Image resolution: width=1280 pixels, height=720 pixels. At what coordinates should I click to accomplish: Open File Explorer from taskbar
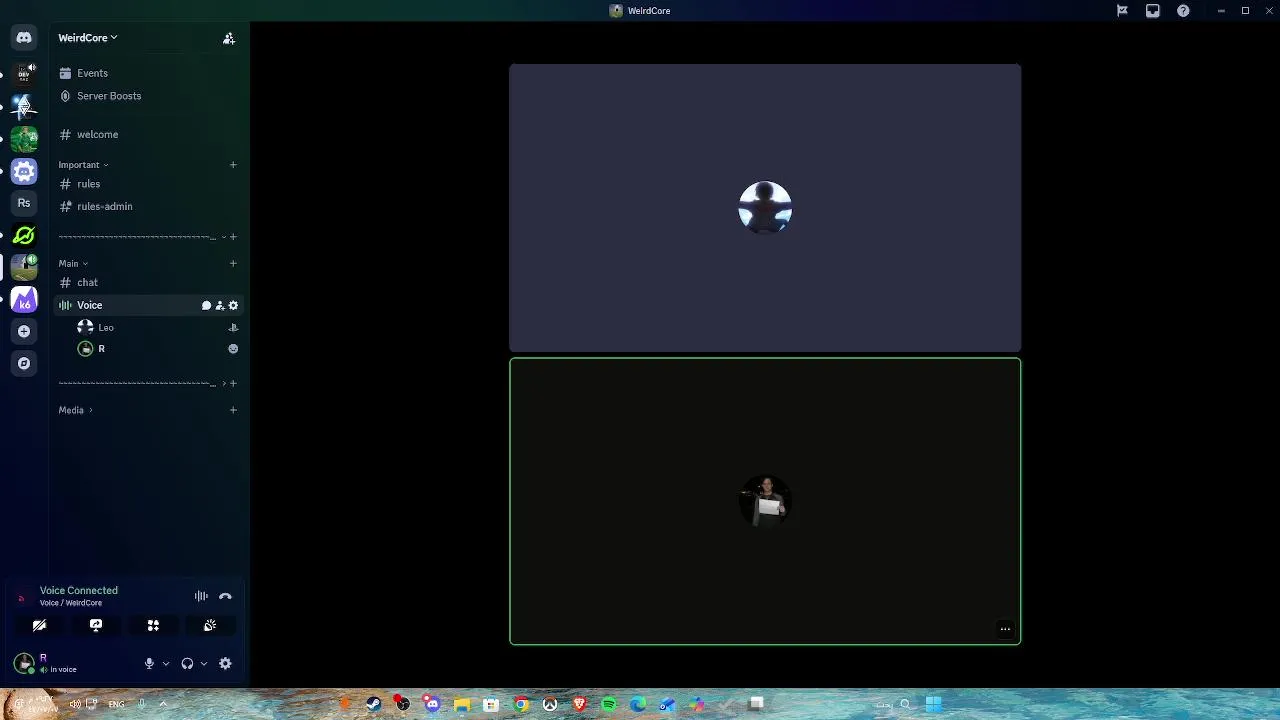point(462,704)
